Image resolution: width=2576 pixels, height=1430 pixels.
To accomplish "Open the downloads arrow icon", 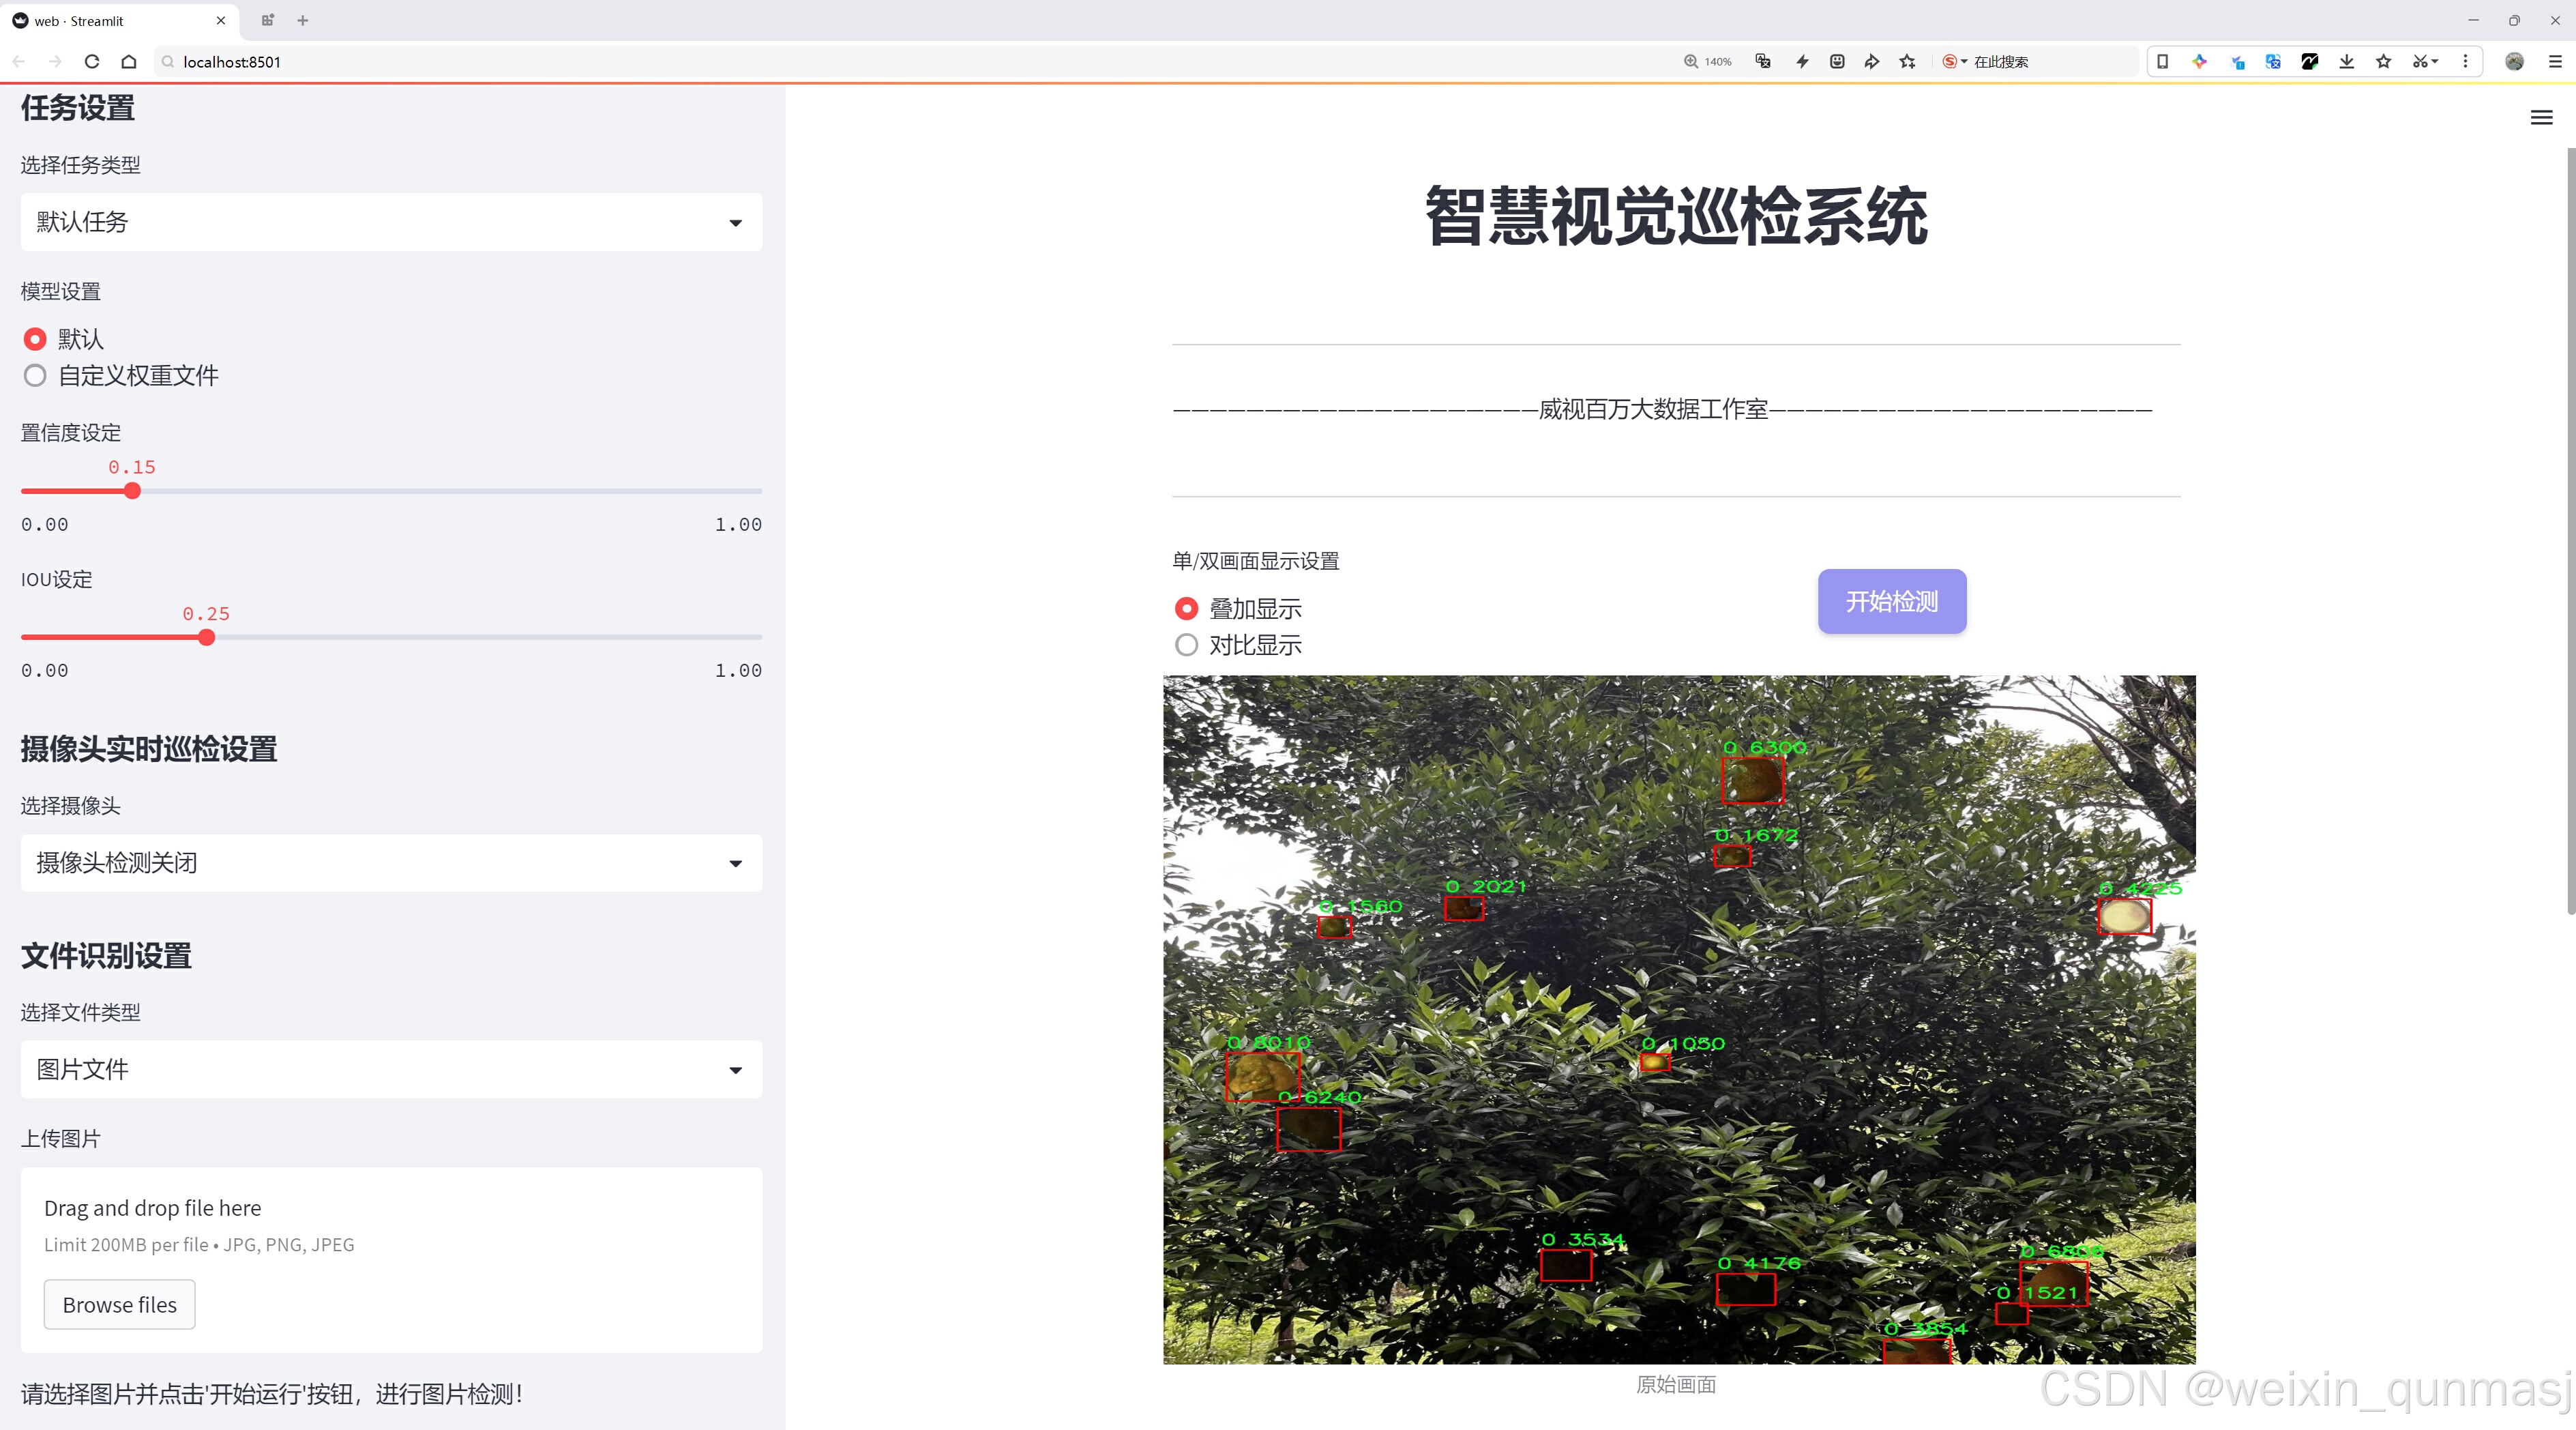I will [x=2346, y=61].
